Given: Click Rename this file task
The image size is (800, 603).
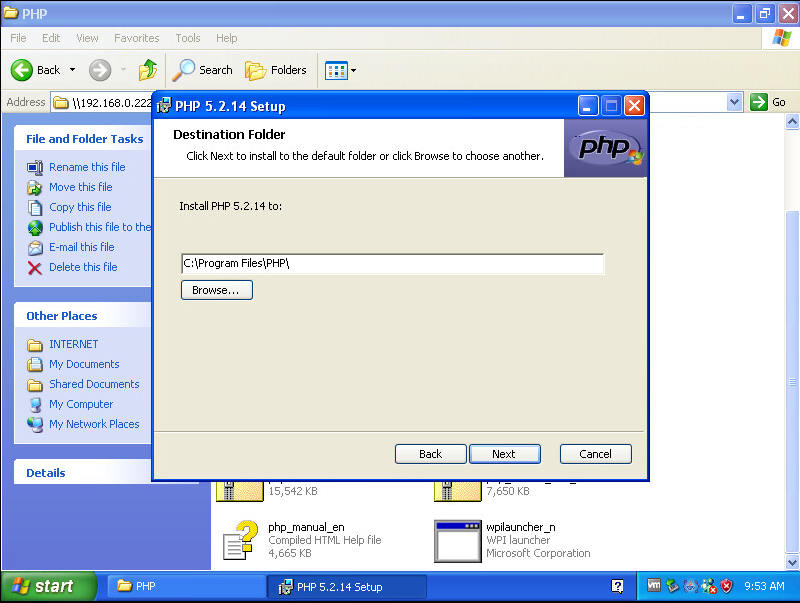Looking at the screenshot, I should tap(87, 167).
